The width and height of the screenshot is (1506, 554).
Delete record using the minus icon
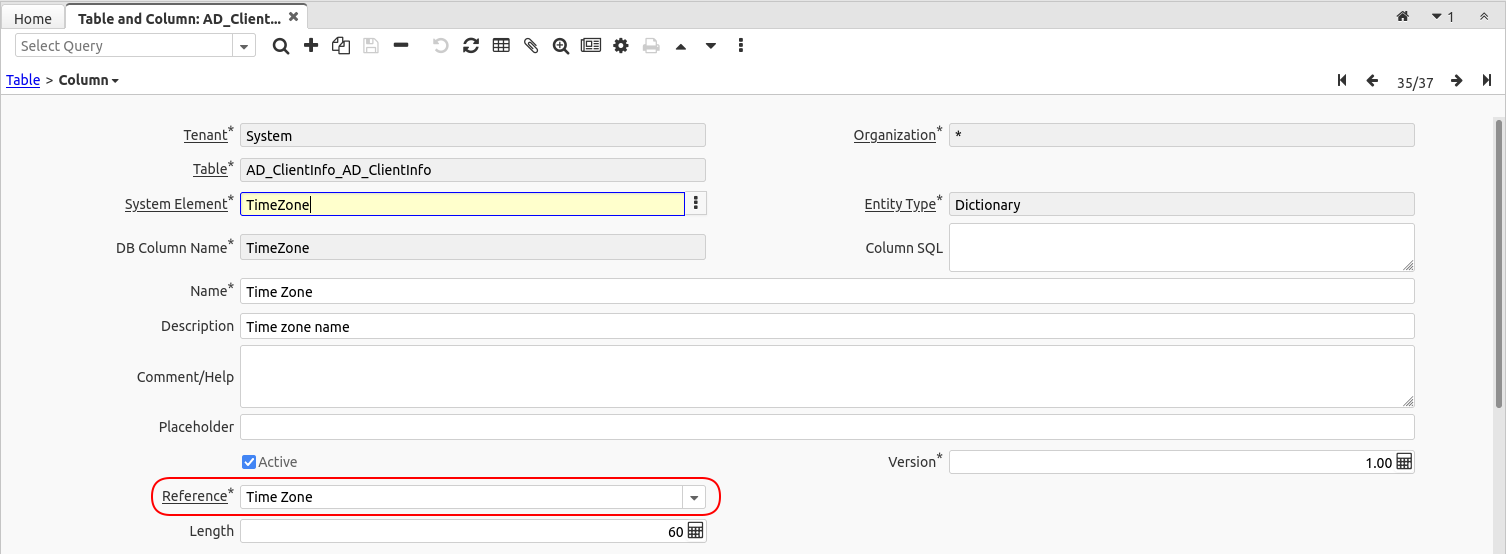pos(401,46)
